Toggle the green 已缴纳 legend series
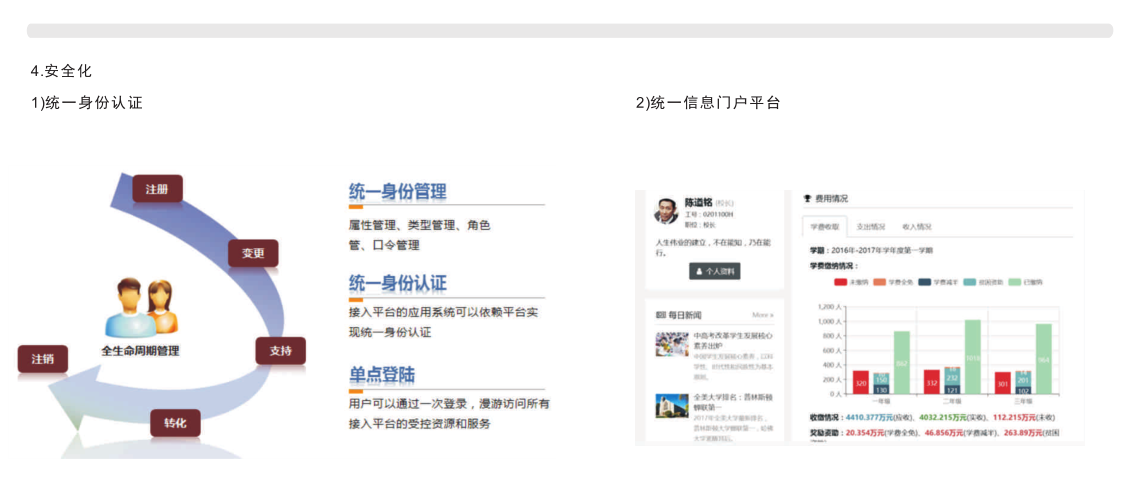Image resolution: width=1121 pixels, height=495 pixels. (1013, 282)
